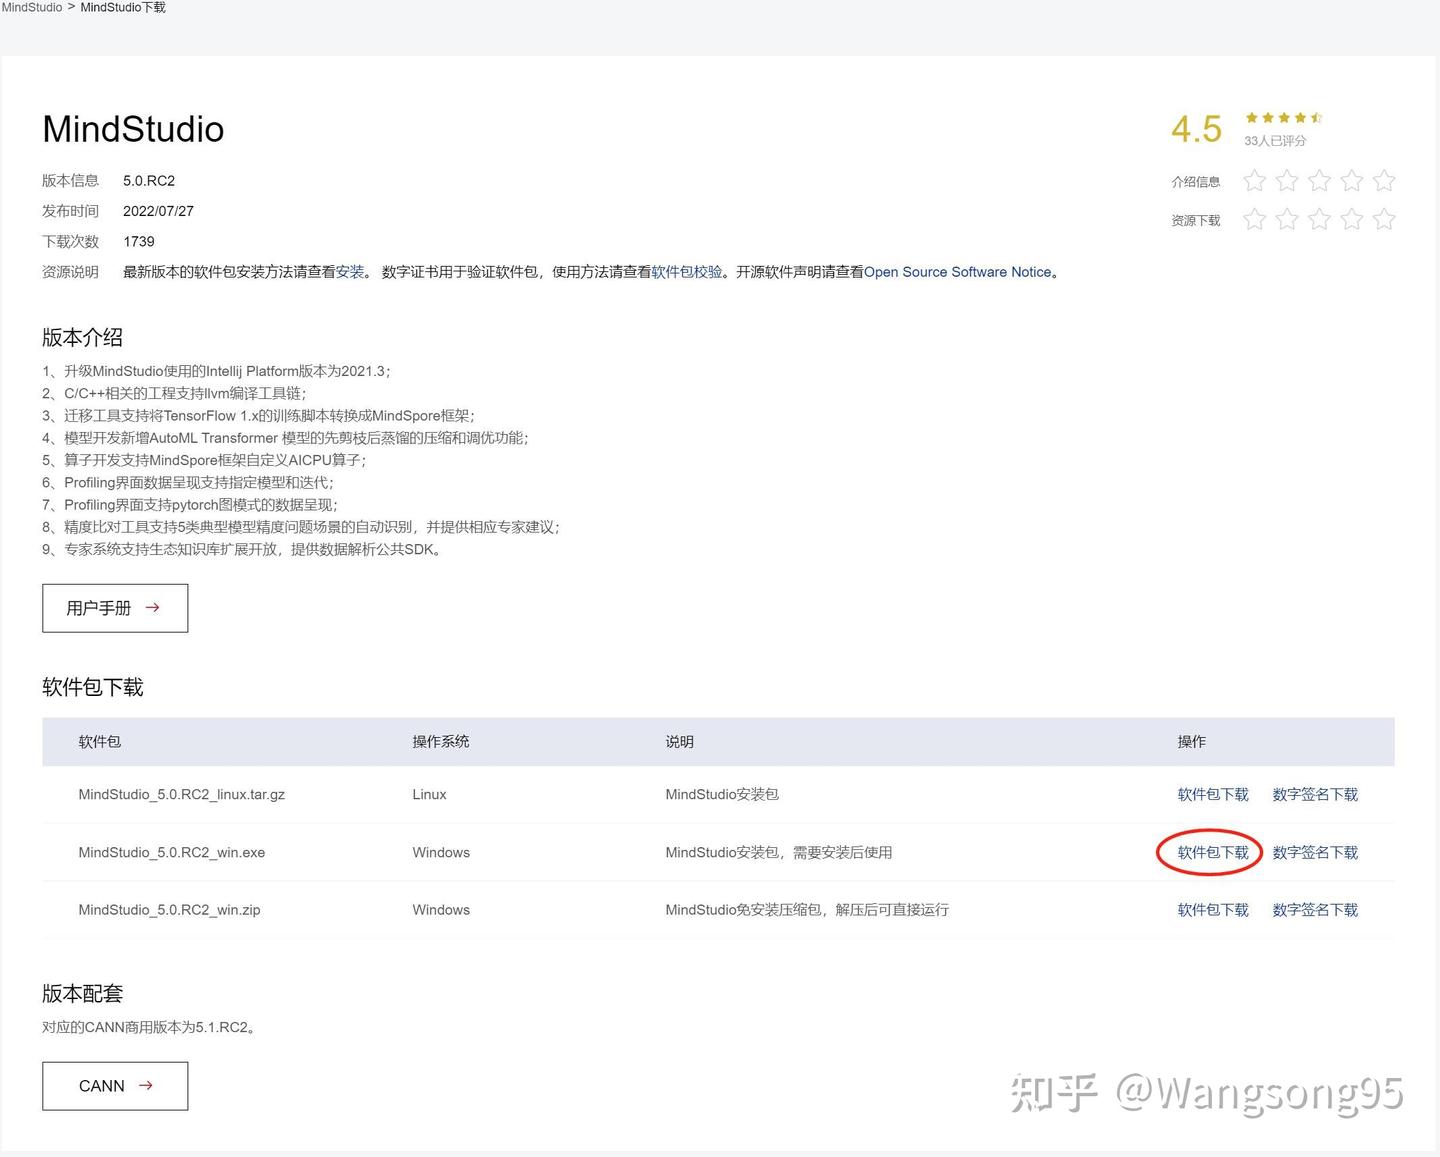
Task: Go to MindStudio via the breadcrumb
Action: [x=31, y=7]
